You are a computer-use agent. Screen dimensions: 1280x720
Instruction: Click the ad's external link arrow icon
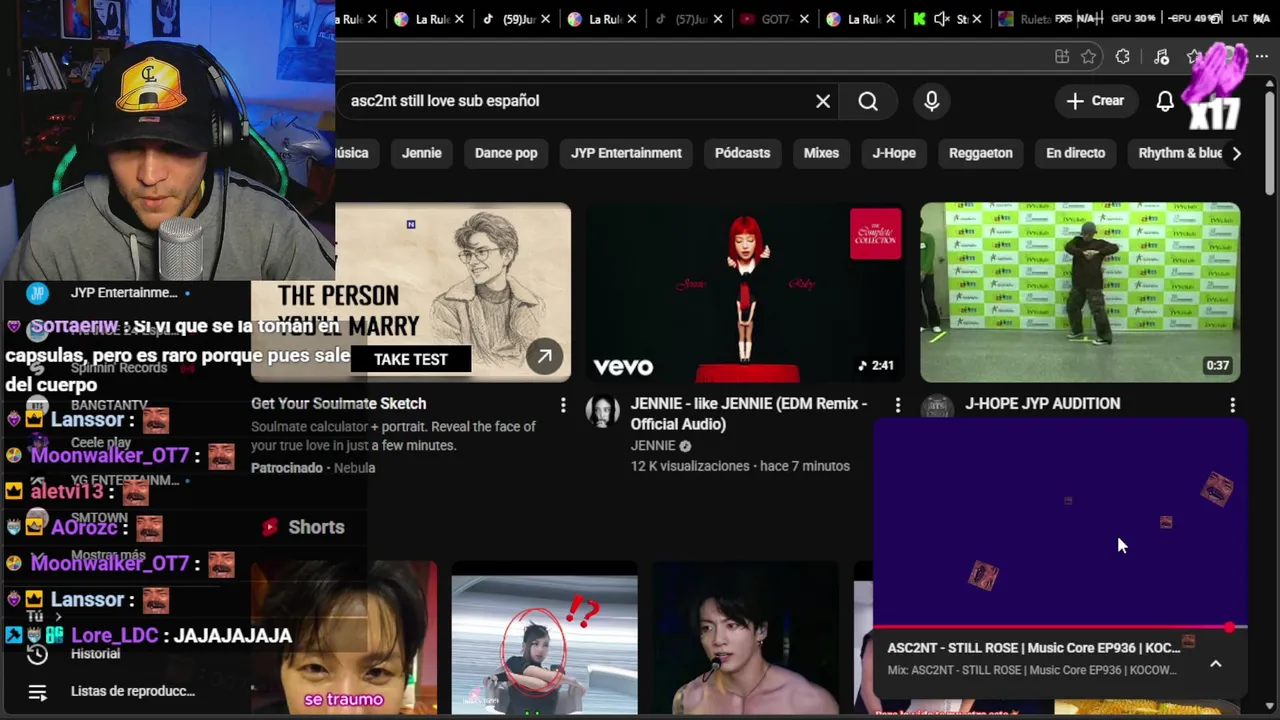point(545,357)
